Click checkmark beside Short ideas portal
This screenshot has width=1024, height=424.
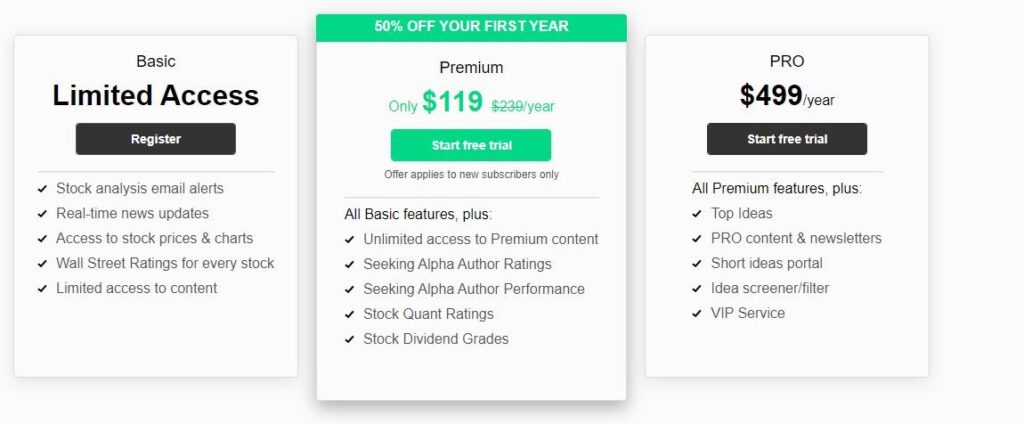coord(697,264)
